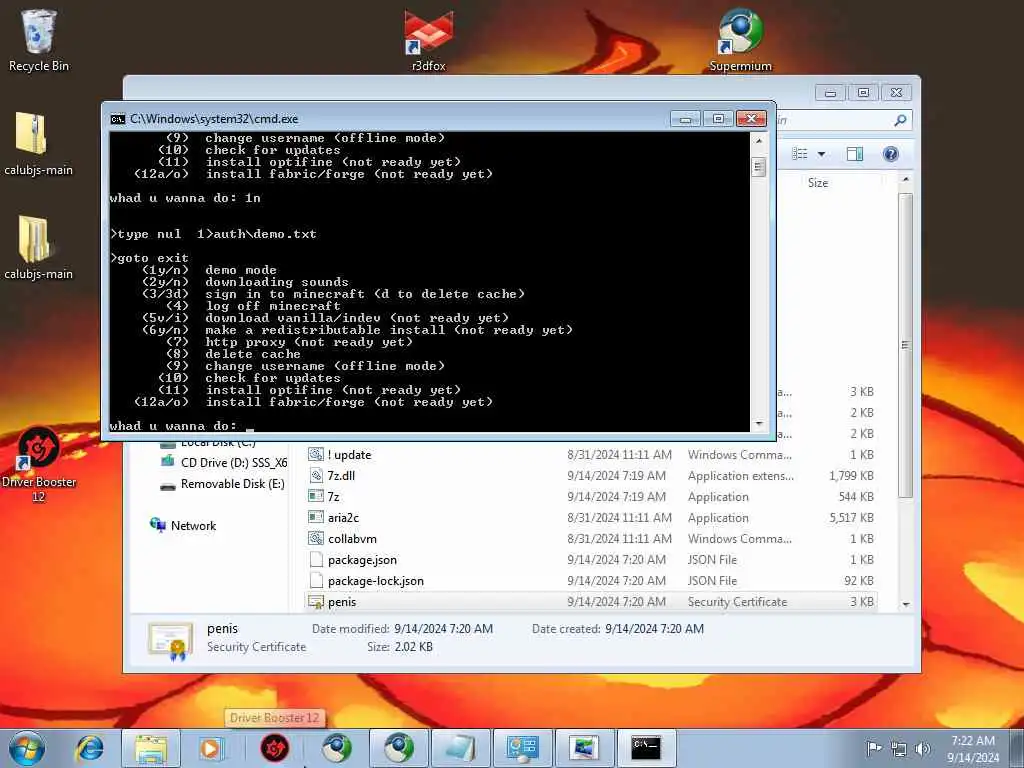Select the '! update' command file
This screenshot has height=768, width=1024.
[591, 455]
